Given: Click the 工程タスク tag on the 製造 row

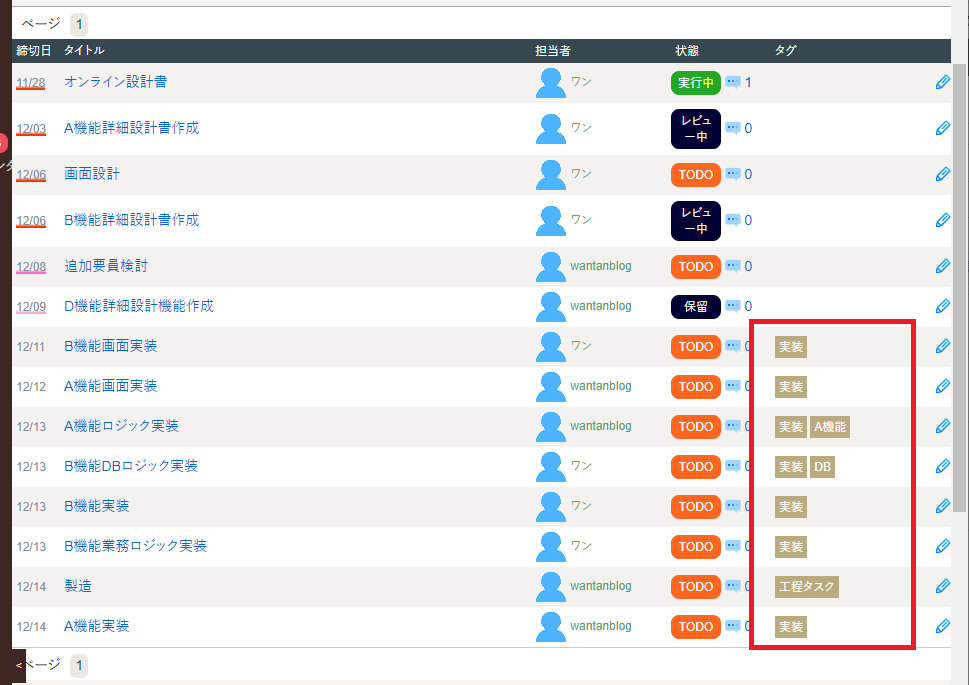Looking at the screenshot, I should click(x=806, y=587).
